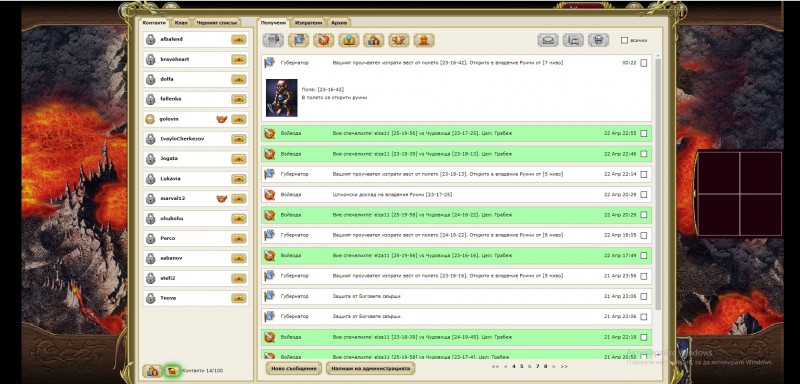800x384 pixels.
Task: Select the 22 Апр 22:55 message checkbox
Action: pyautogui.click(x=643, y=134)
